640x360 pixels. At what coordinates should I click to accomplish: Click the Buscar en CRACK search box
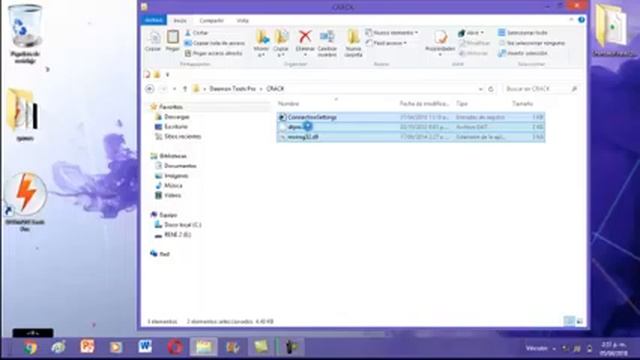point(541,89)
